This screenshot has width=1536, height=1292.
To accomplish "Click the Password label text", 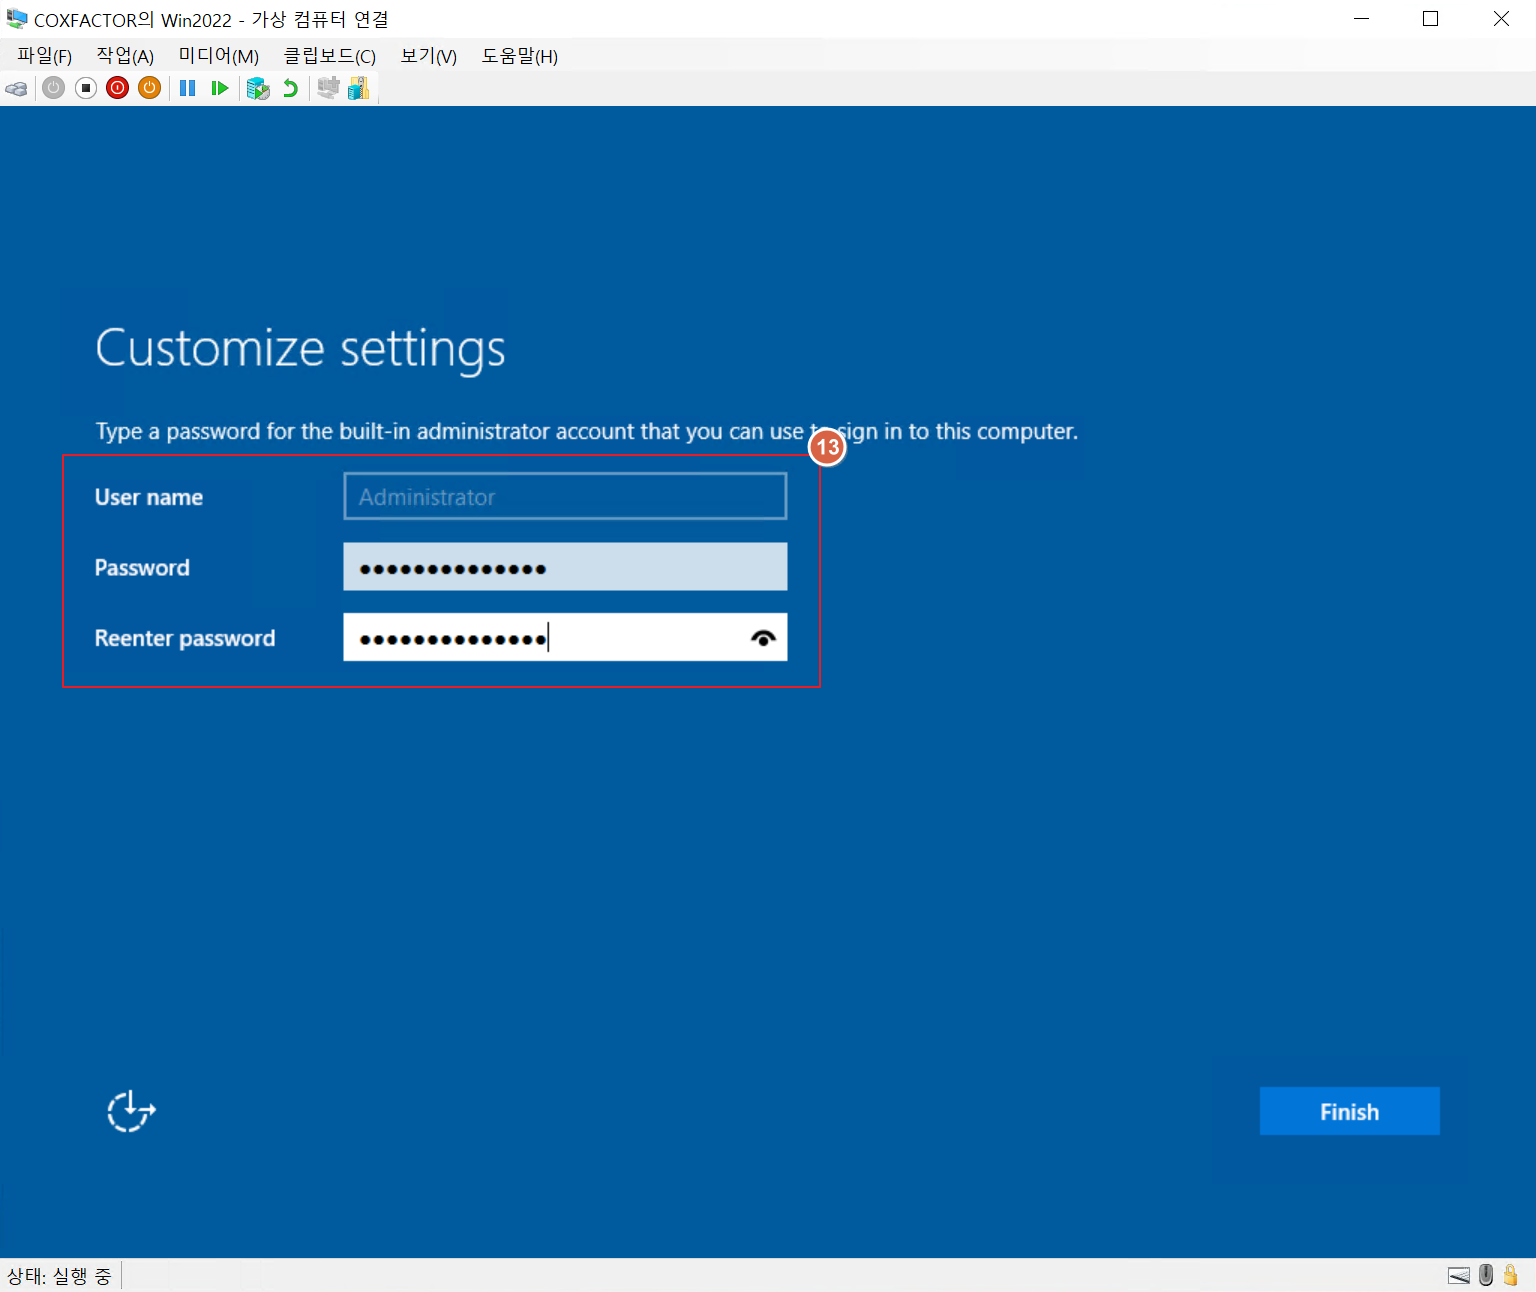I will coord(142,567).
